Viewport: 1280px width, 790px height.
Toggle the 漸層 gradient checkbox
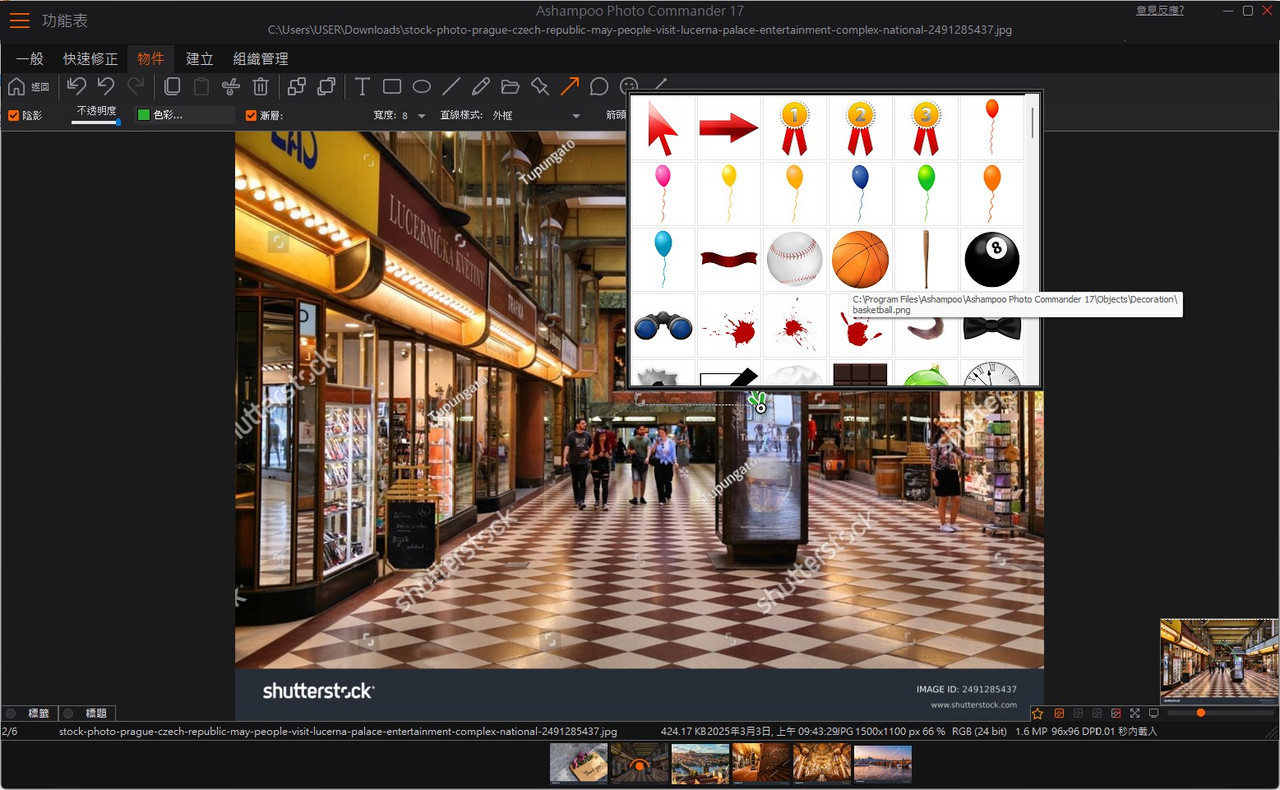[x=252, y=116]
